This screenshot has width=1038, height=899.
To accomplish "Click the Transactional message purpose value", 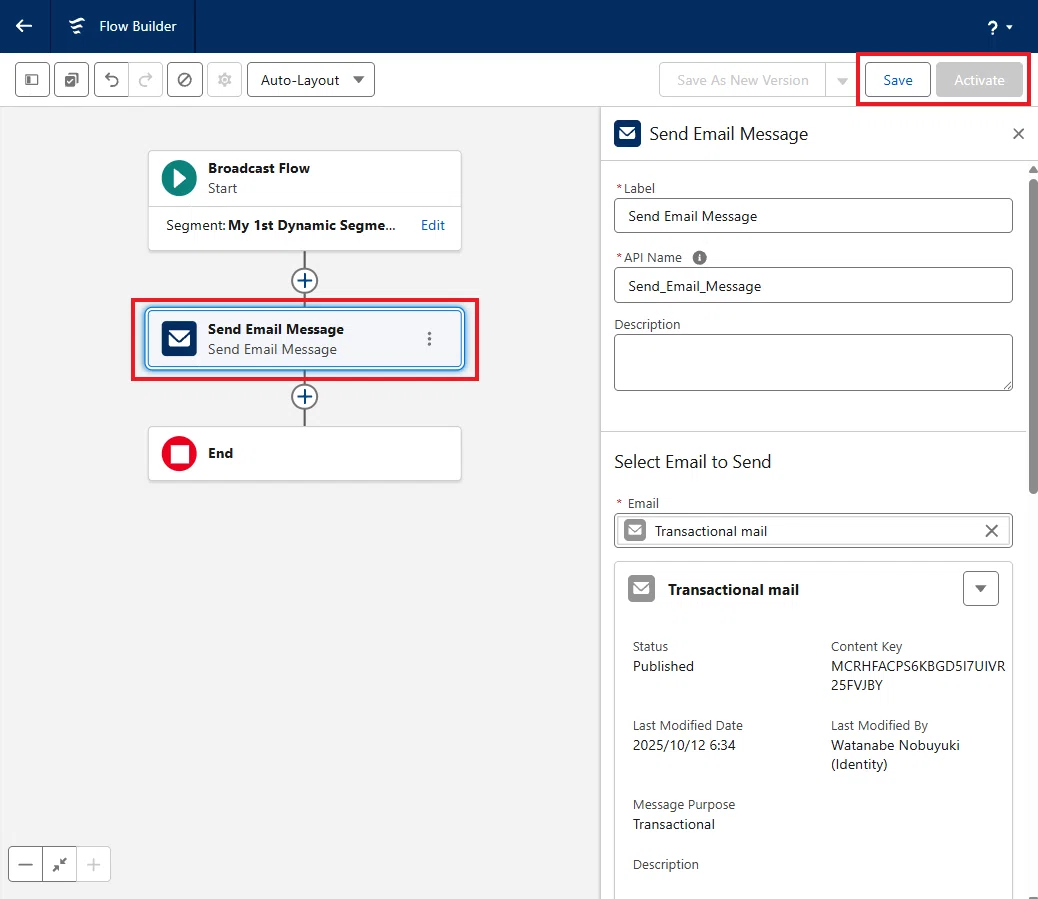I will [673, 824].
